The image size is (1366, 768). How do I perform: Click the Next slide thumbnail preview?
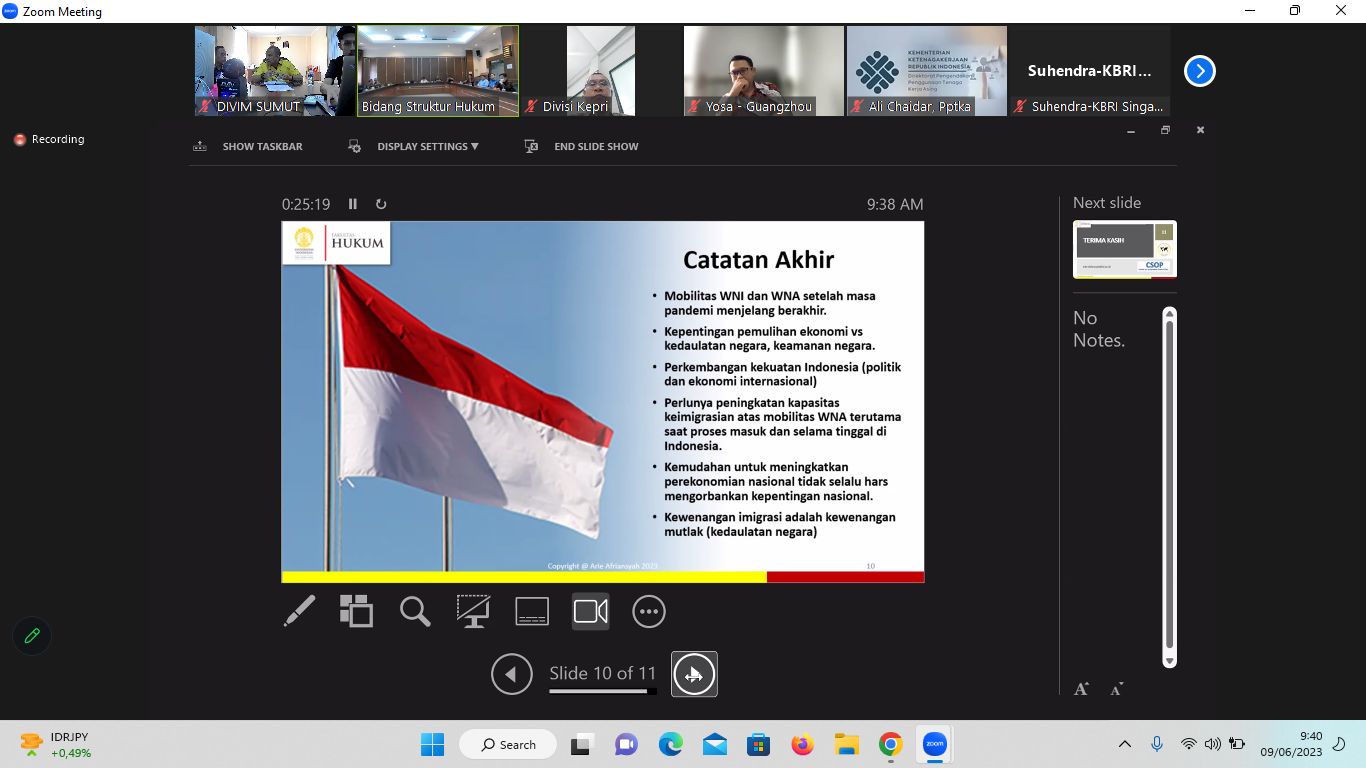pyautogui.click(x=1124, y=249)
